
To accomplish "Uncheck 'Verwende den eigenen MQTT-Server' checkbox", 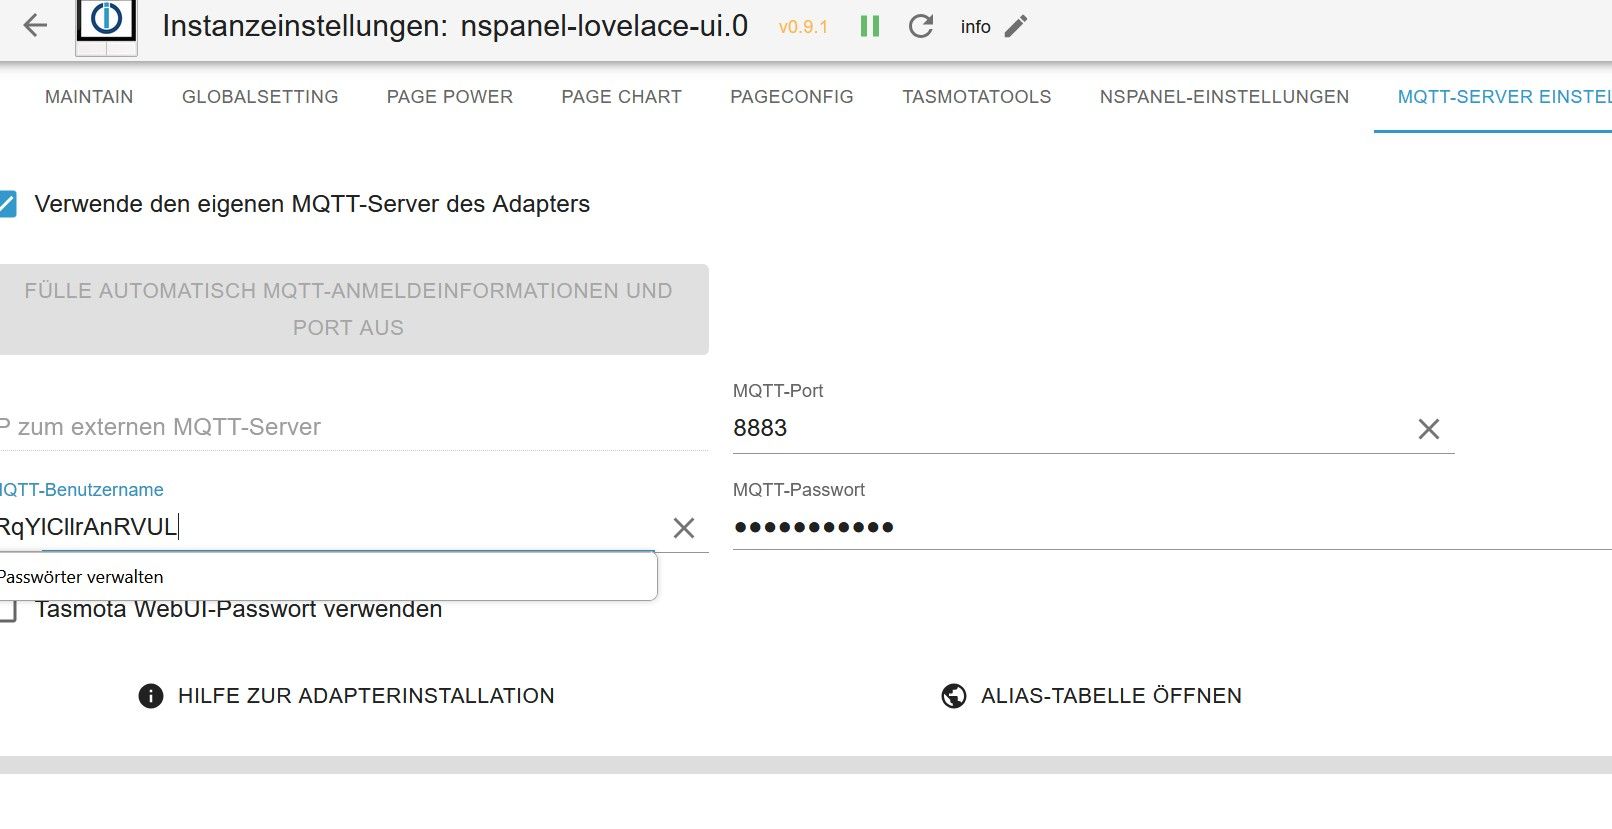I will click(x=8, y=205).
